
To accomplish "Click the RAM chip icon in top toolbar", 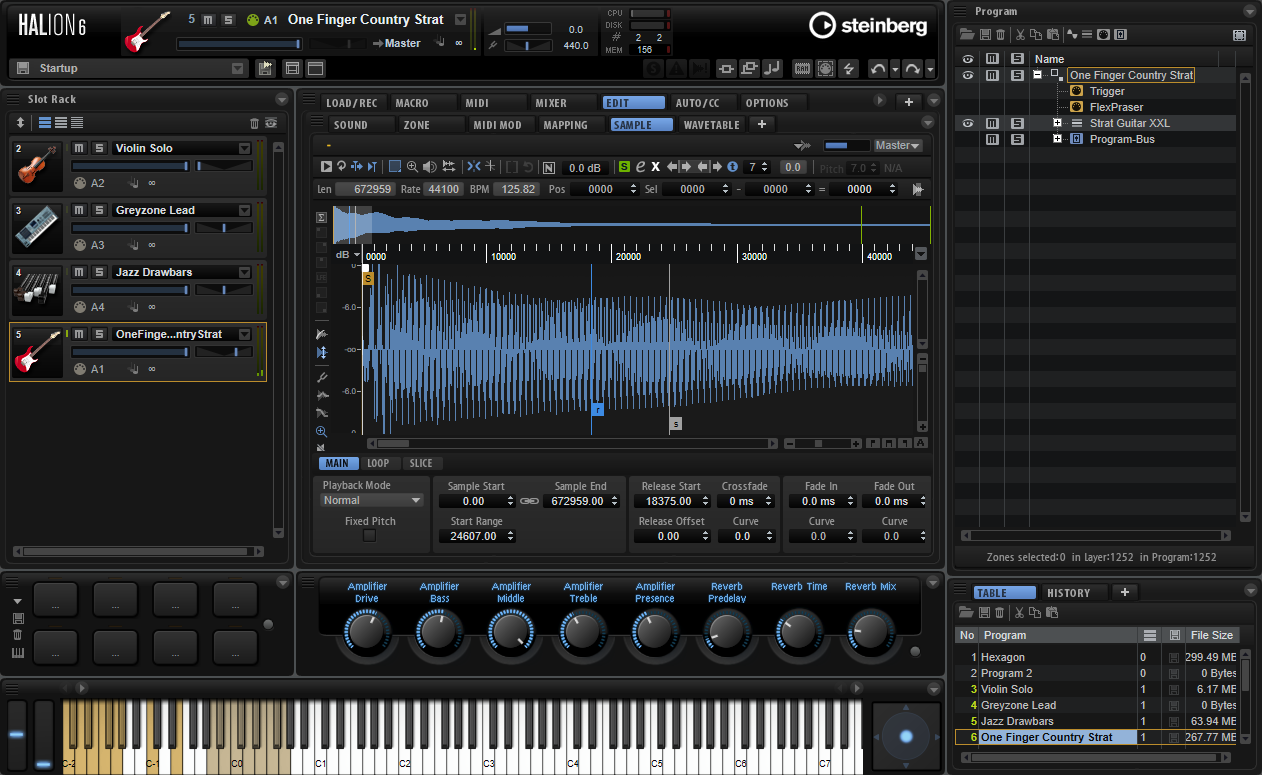I will coord(802,69).
